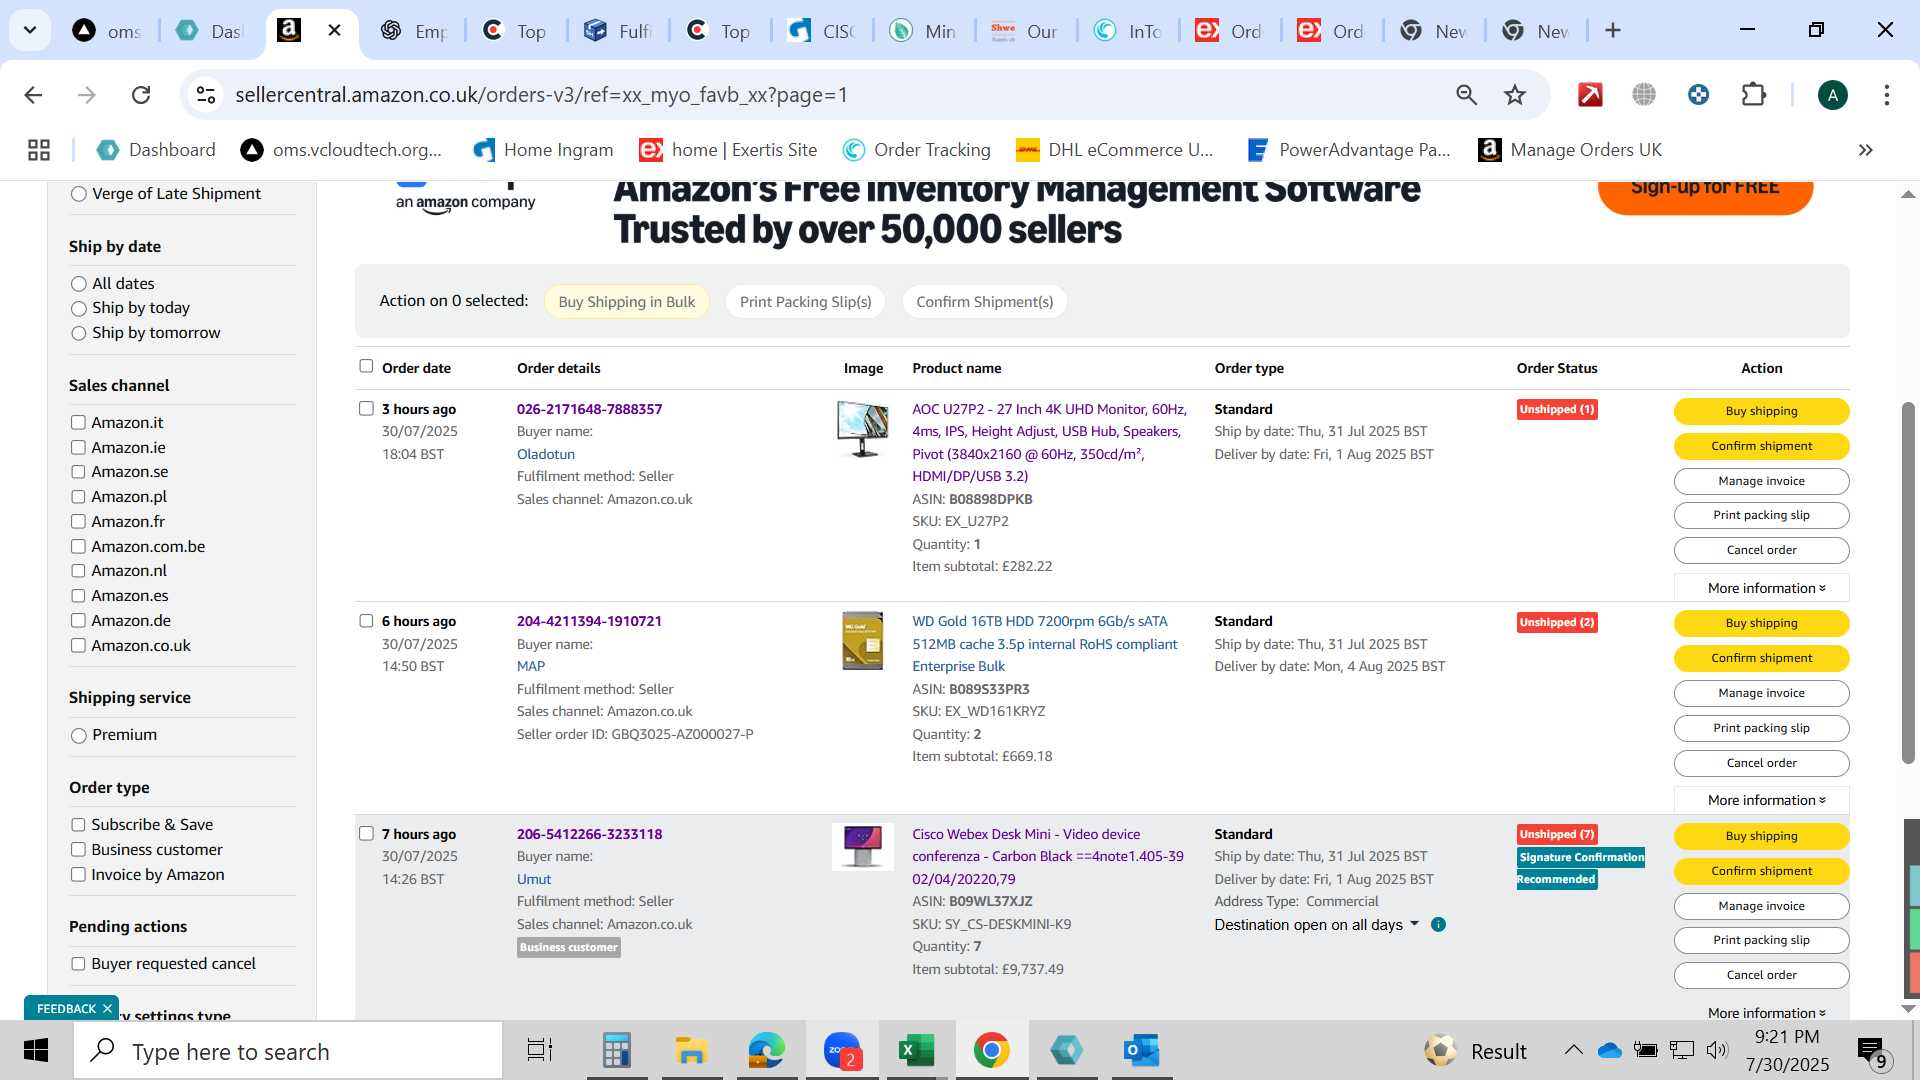Check the Business customer order type
Screen dimensions: 1920x1080
click(78, 850)
